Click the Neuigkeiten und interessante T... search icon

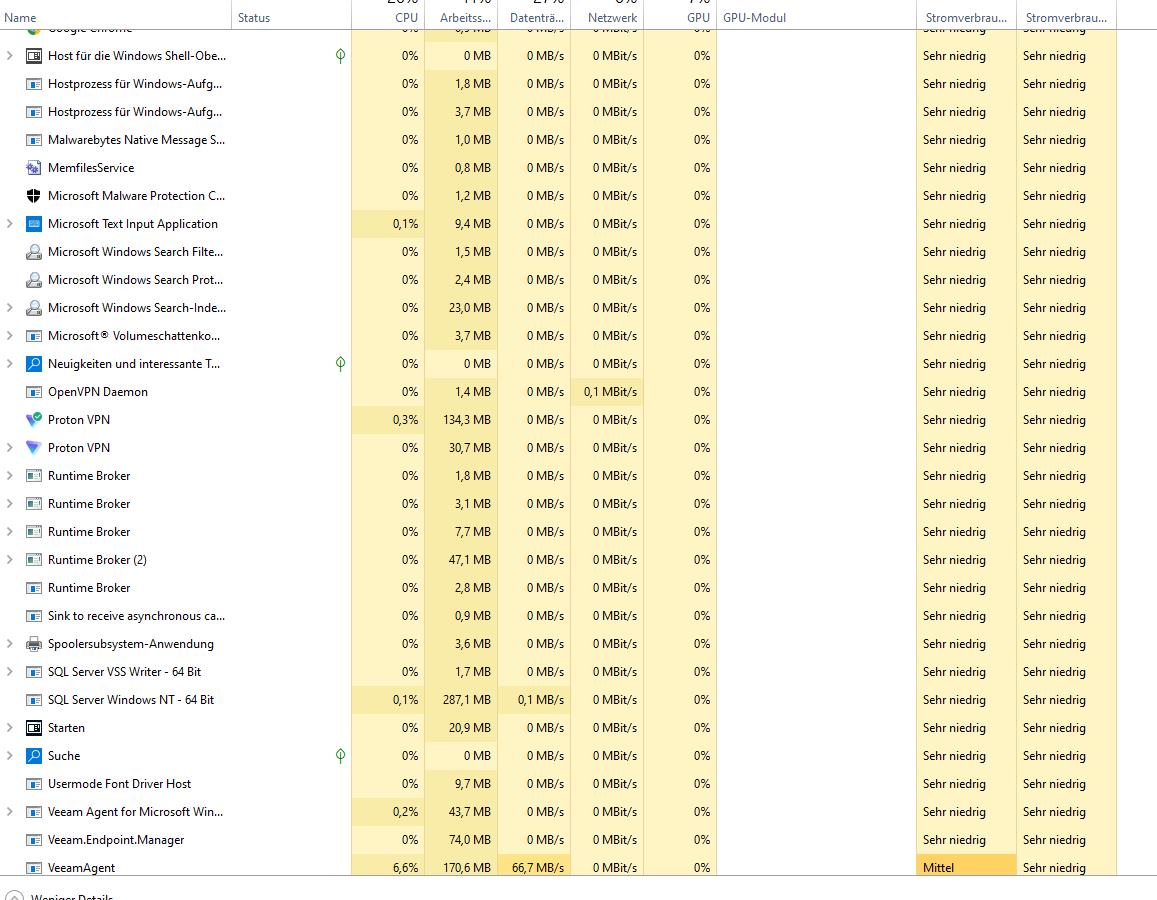tap(33, 364)
